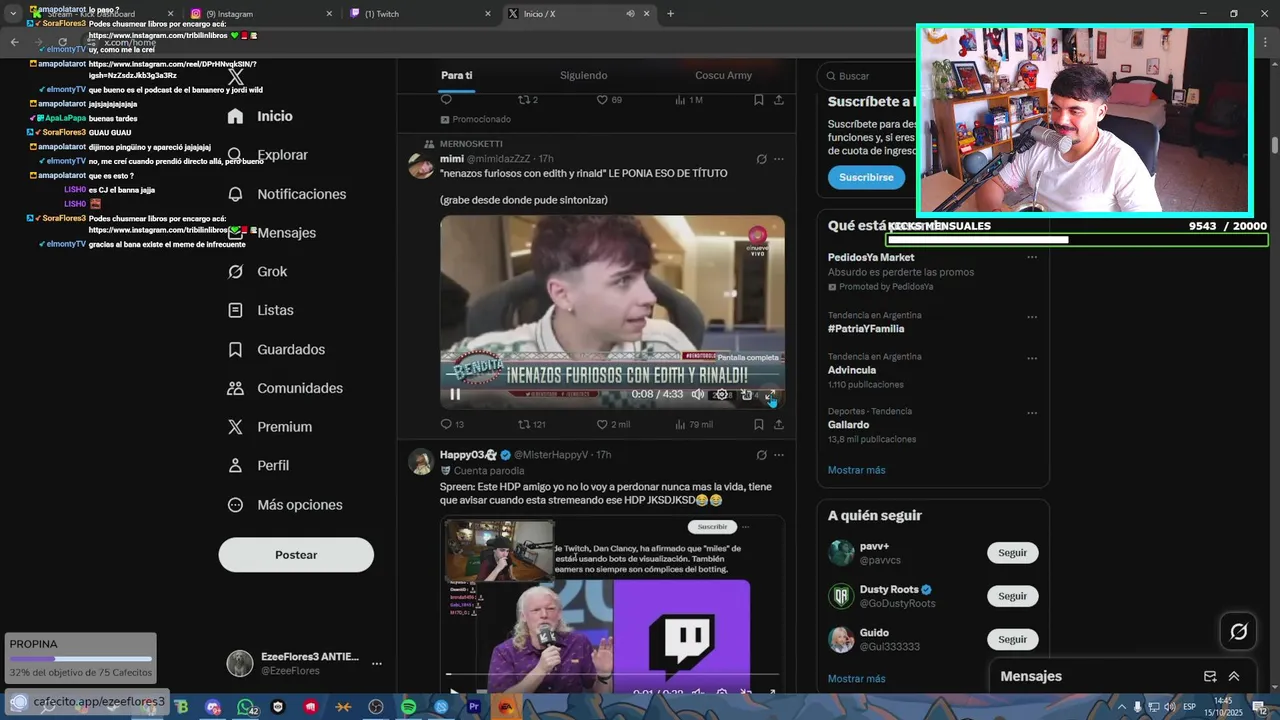Open Perfil in the sidebar
Viewport: 1280px width, 720px height.
(x=258, y=466)
